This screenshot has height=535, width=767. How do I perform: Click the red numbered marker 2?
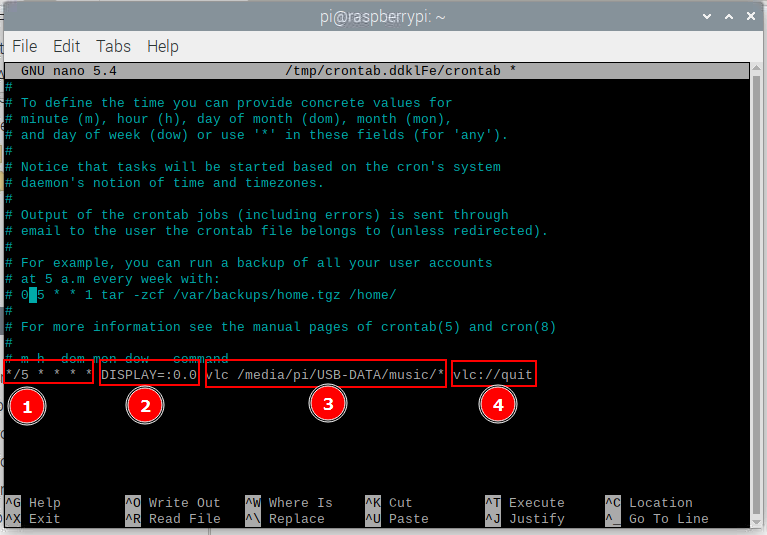(x=145, y=407)
